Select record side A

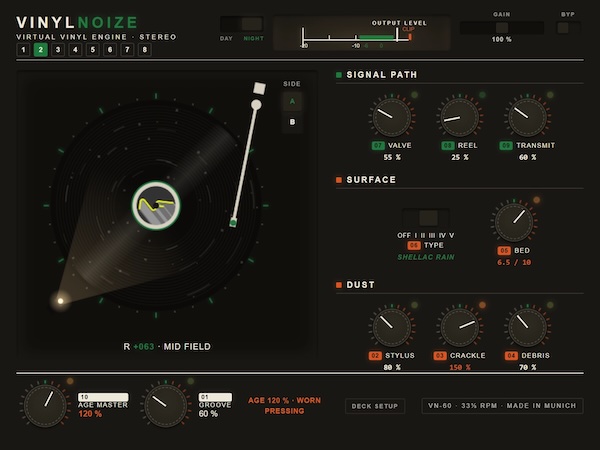[x=292, y=101]
